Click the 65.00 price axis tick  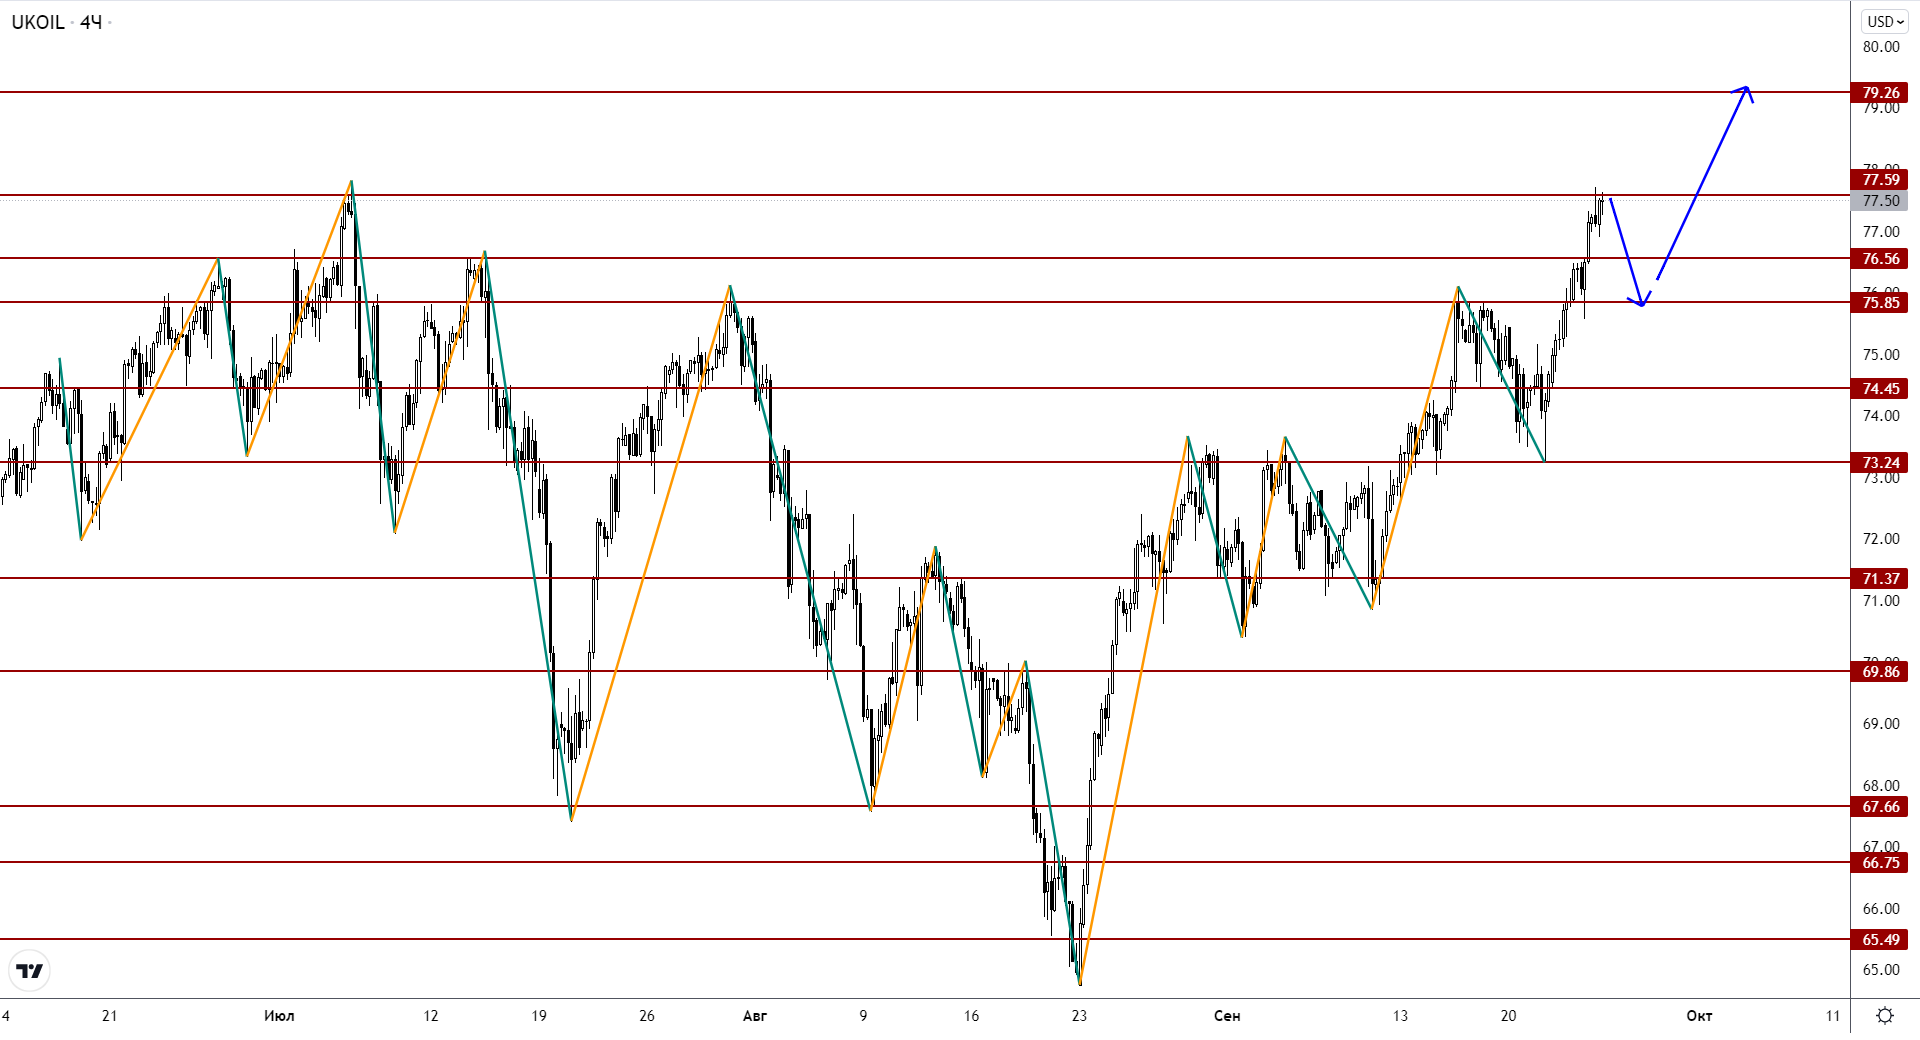(x=1880, y=970)
